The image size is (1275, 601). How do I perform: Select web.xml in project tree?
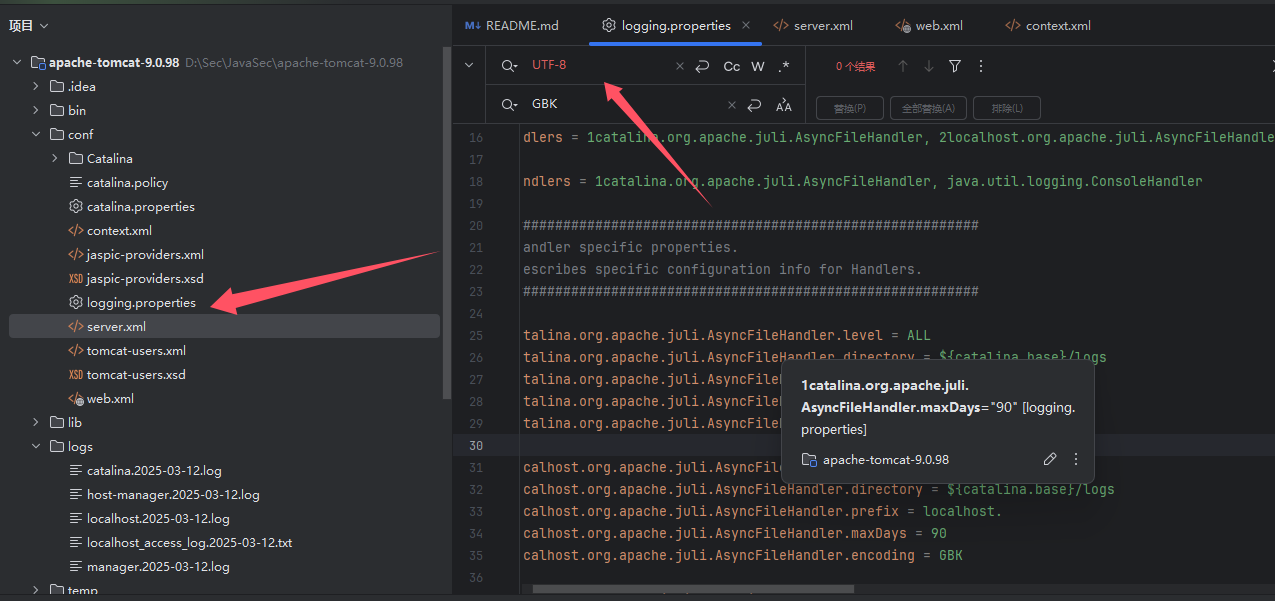pos(110,398)
